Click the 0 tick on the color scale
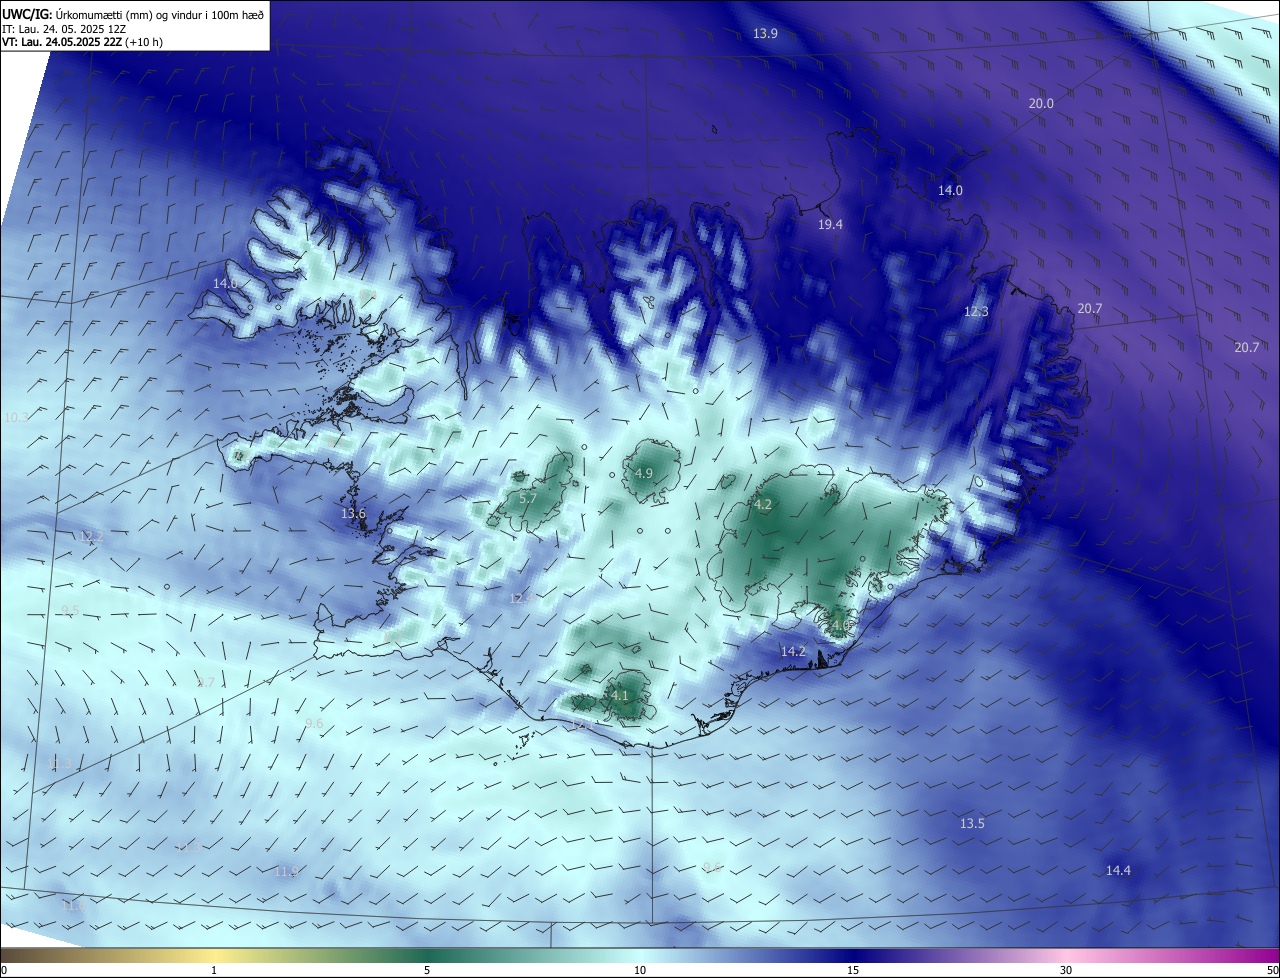 point(4,971)
